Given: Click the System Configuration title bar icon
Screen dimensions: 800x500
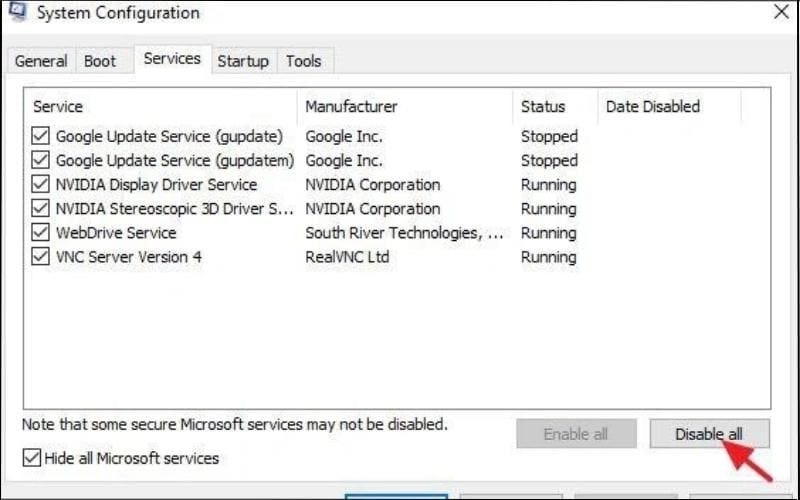Looking at the screenshot, I should (17, 11).
